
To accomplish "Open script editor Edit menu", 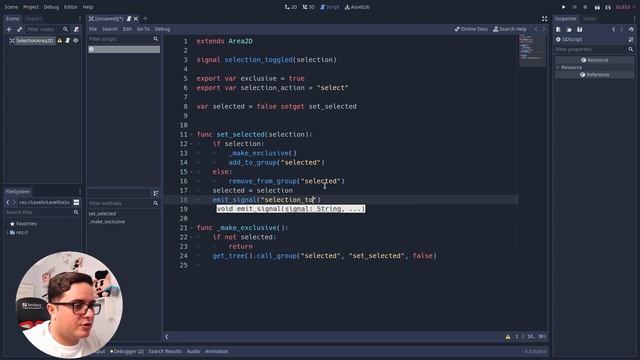I will 127,29.
